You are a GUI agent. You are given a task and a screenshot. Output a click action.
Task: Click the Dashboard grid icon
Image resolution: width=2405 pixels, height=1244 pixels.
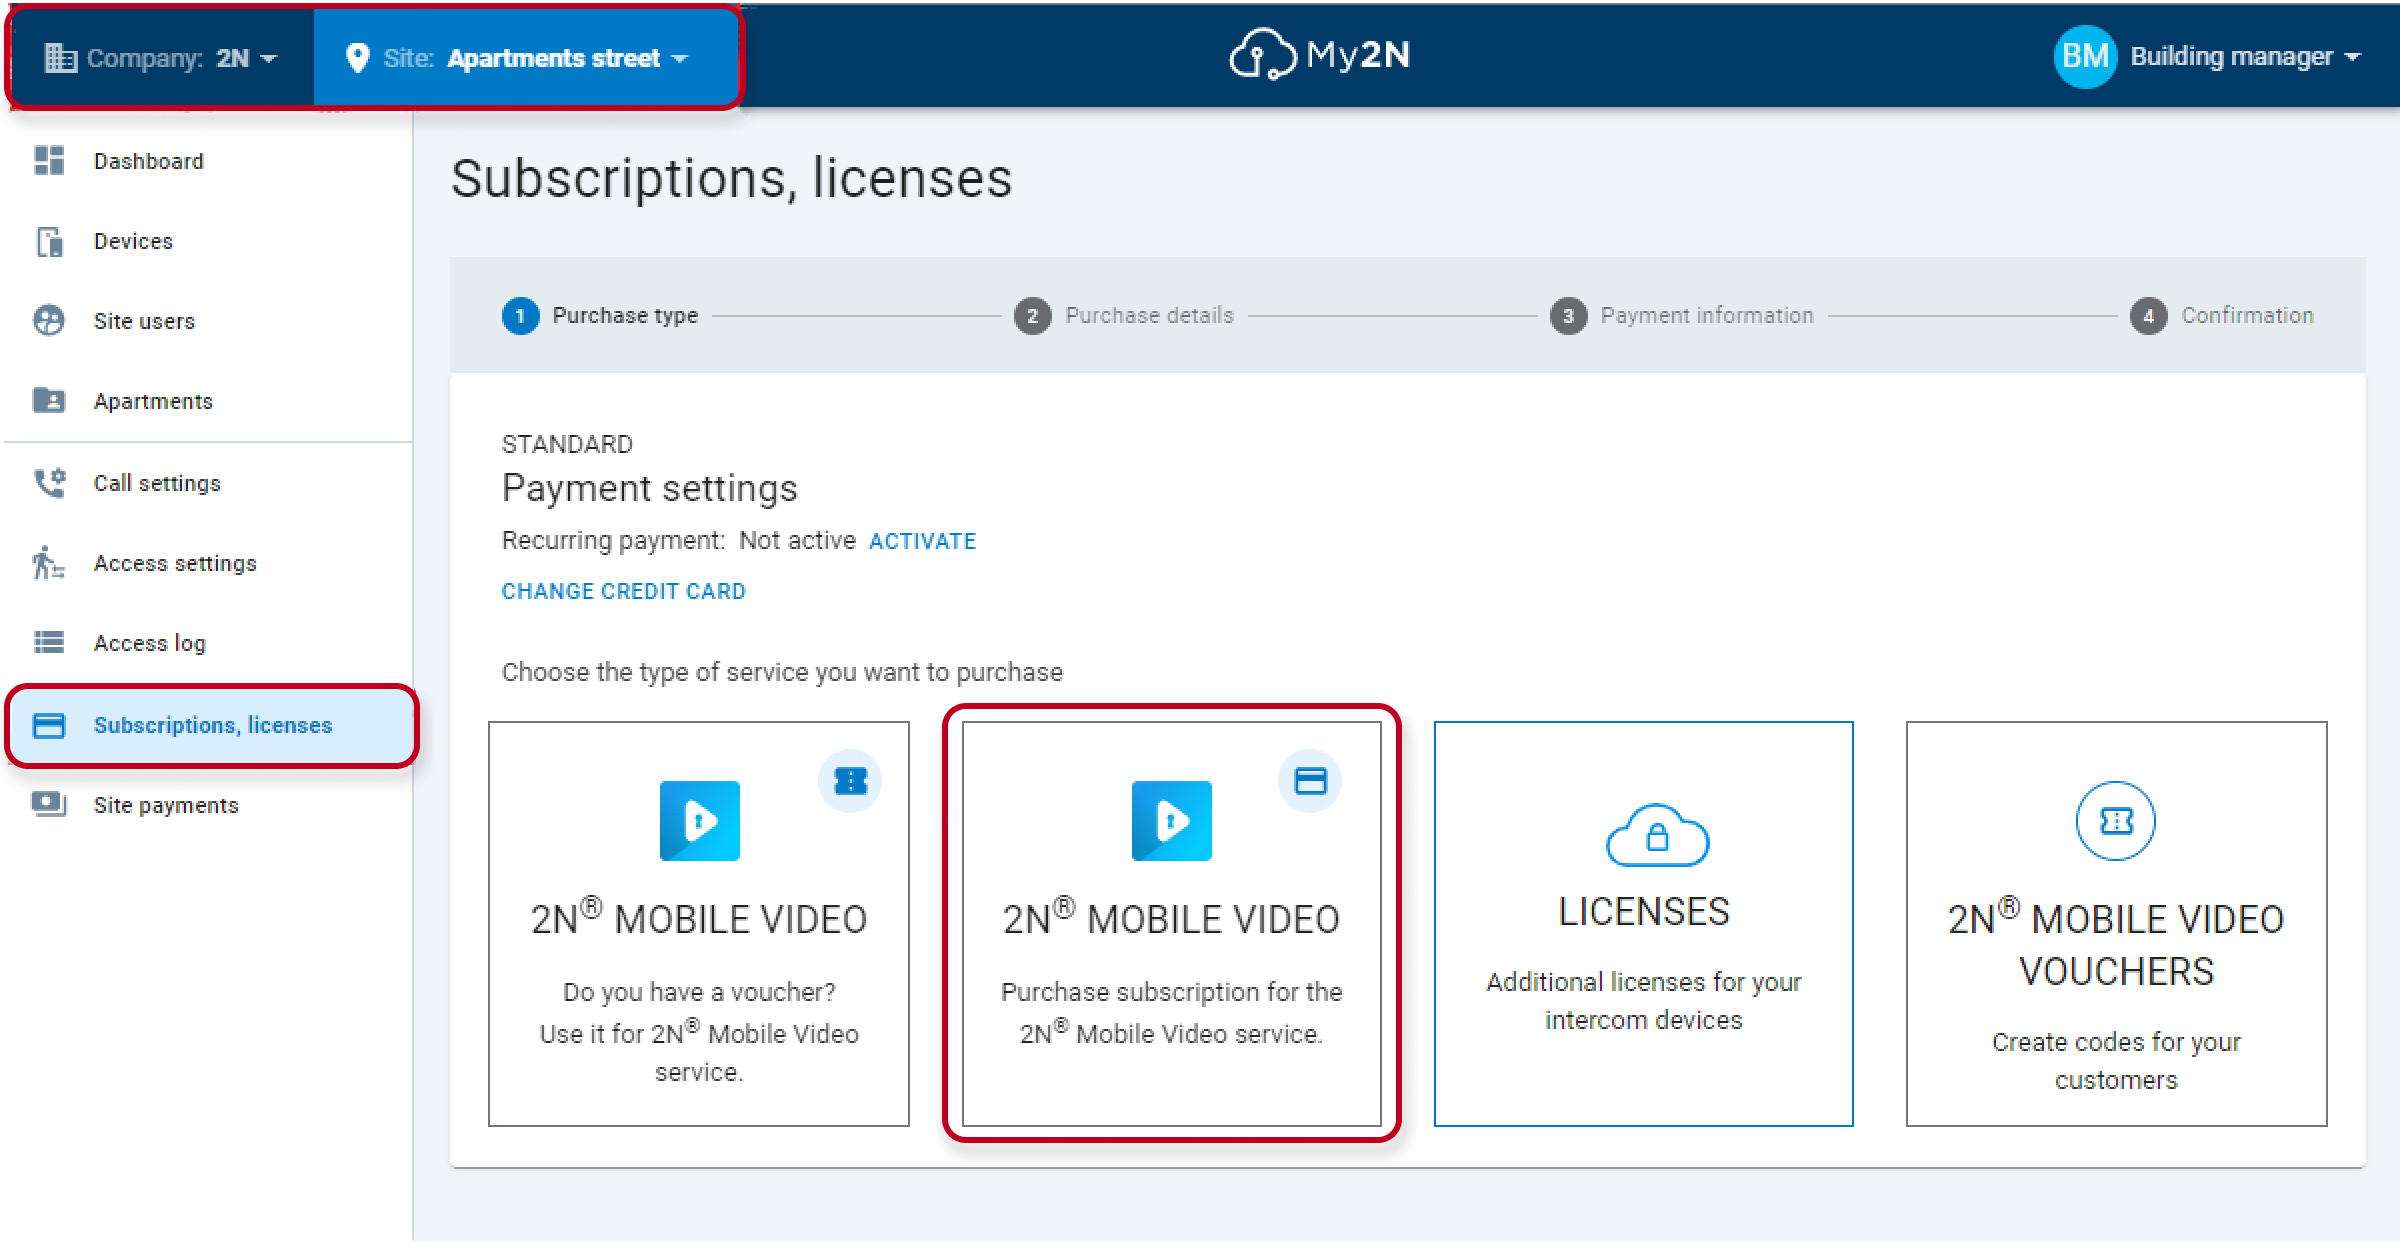coord(49,161)
